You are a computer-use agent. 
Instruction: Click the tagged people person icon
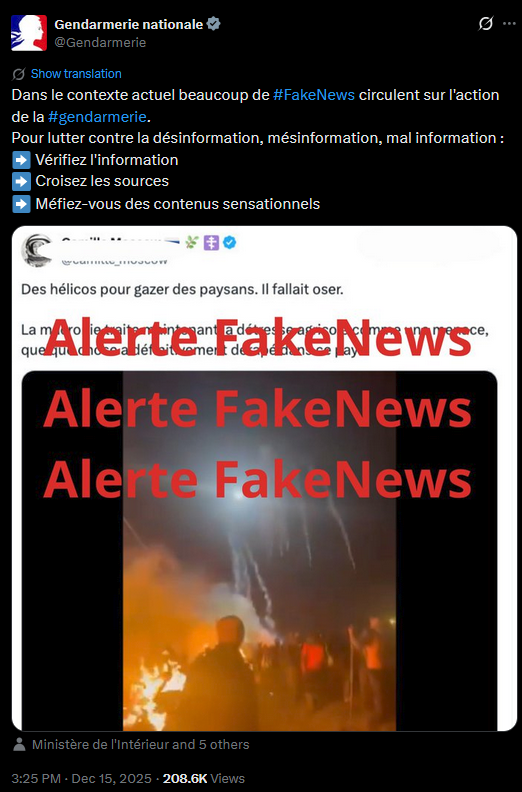click(x=19, y=745)
